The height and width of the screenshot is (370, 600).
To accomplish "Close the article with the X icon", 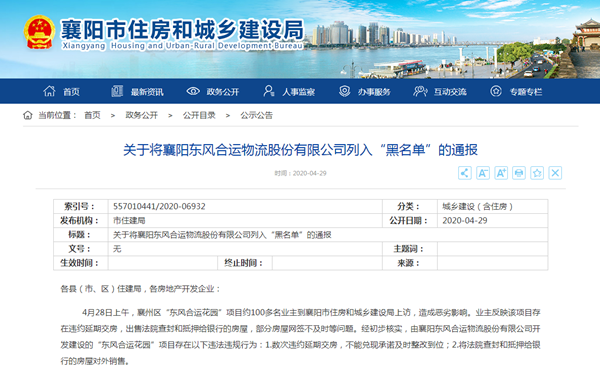I will [555, 173].
